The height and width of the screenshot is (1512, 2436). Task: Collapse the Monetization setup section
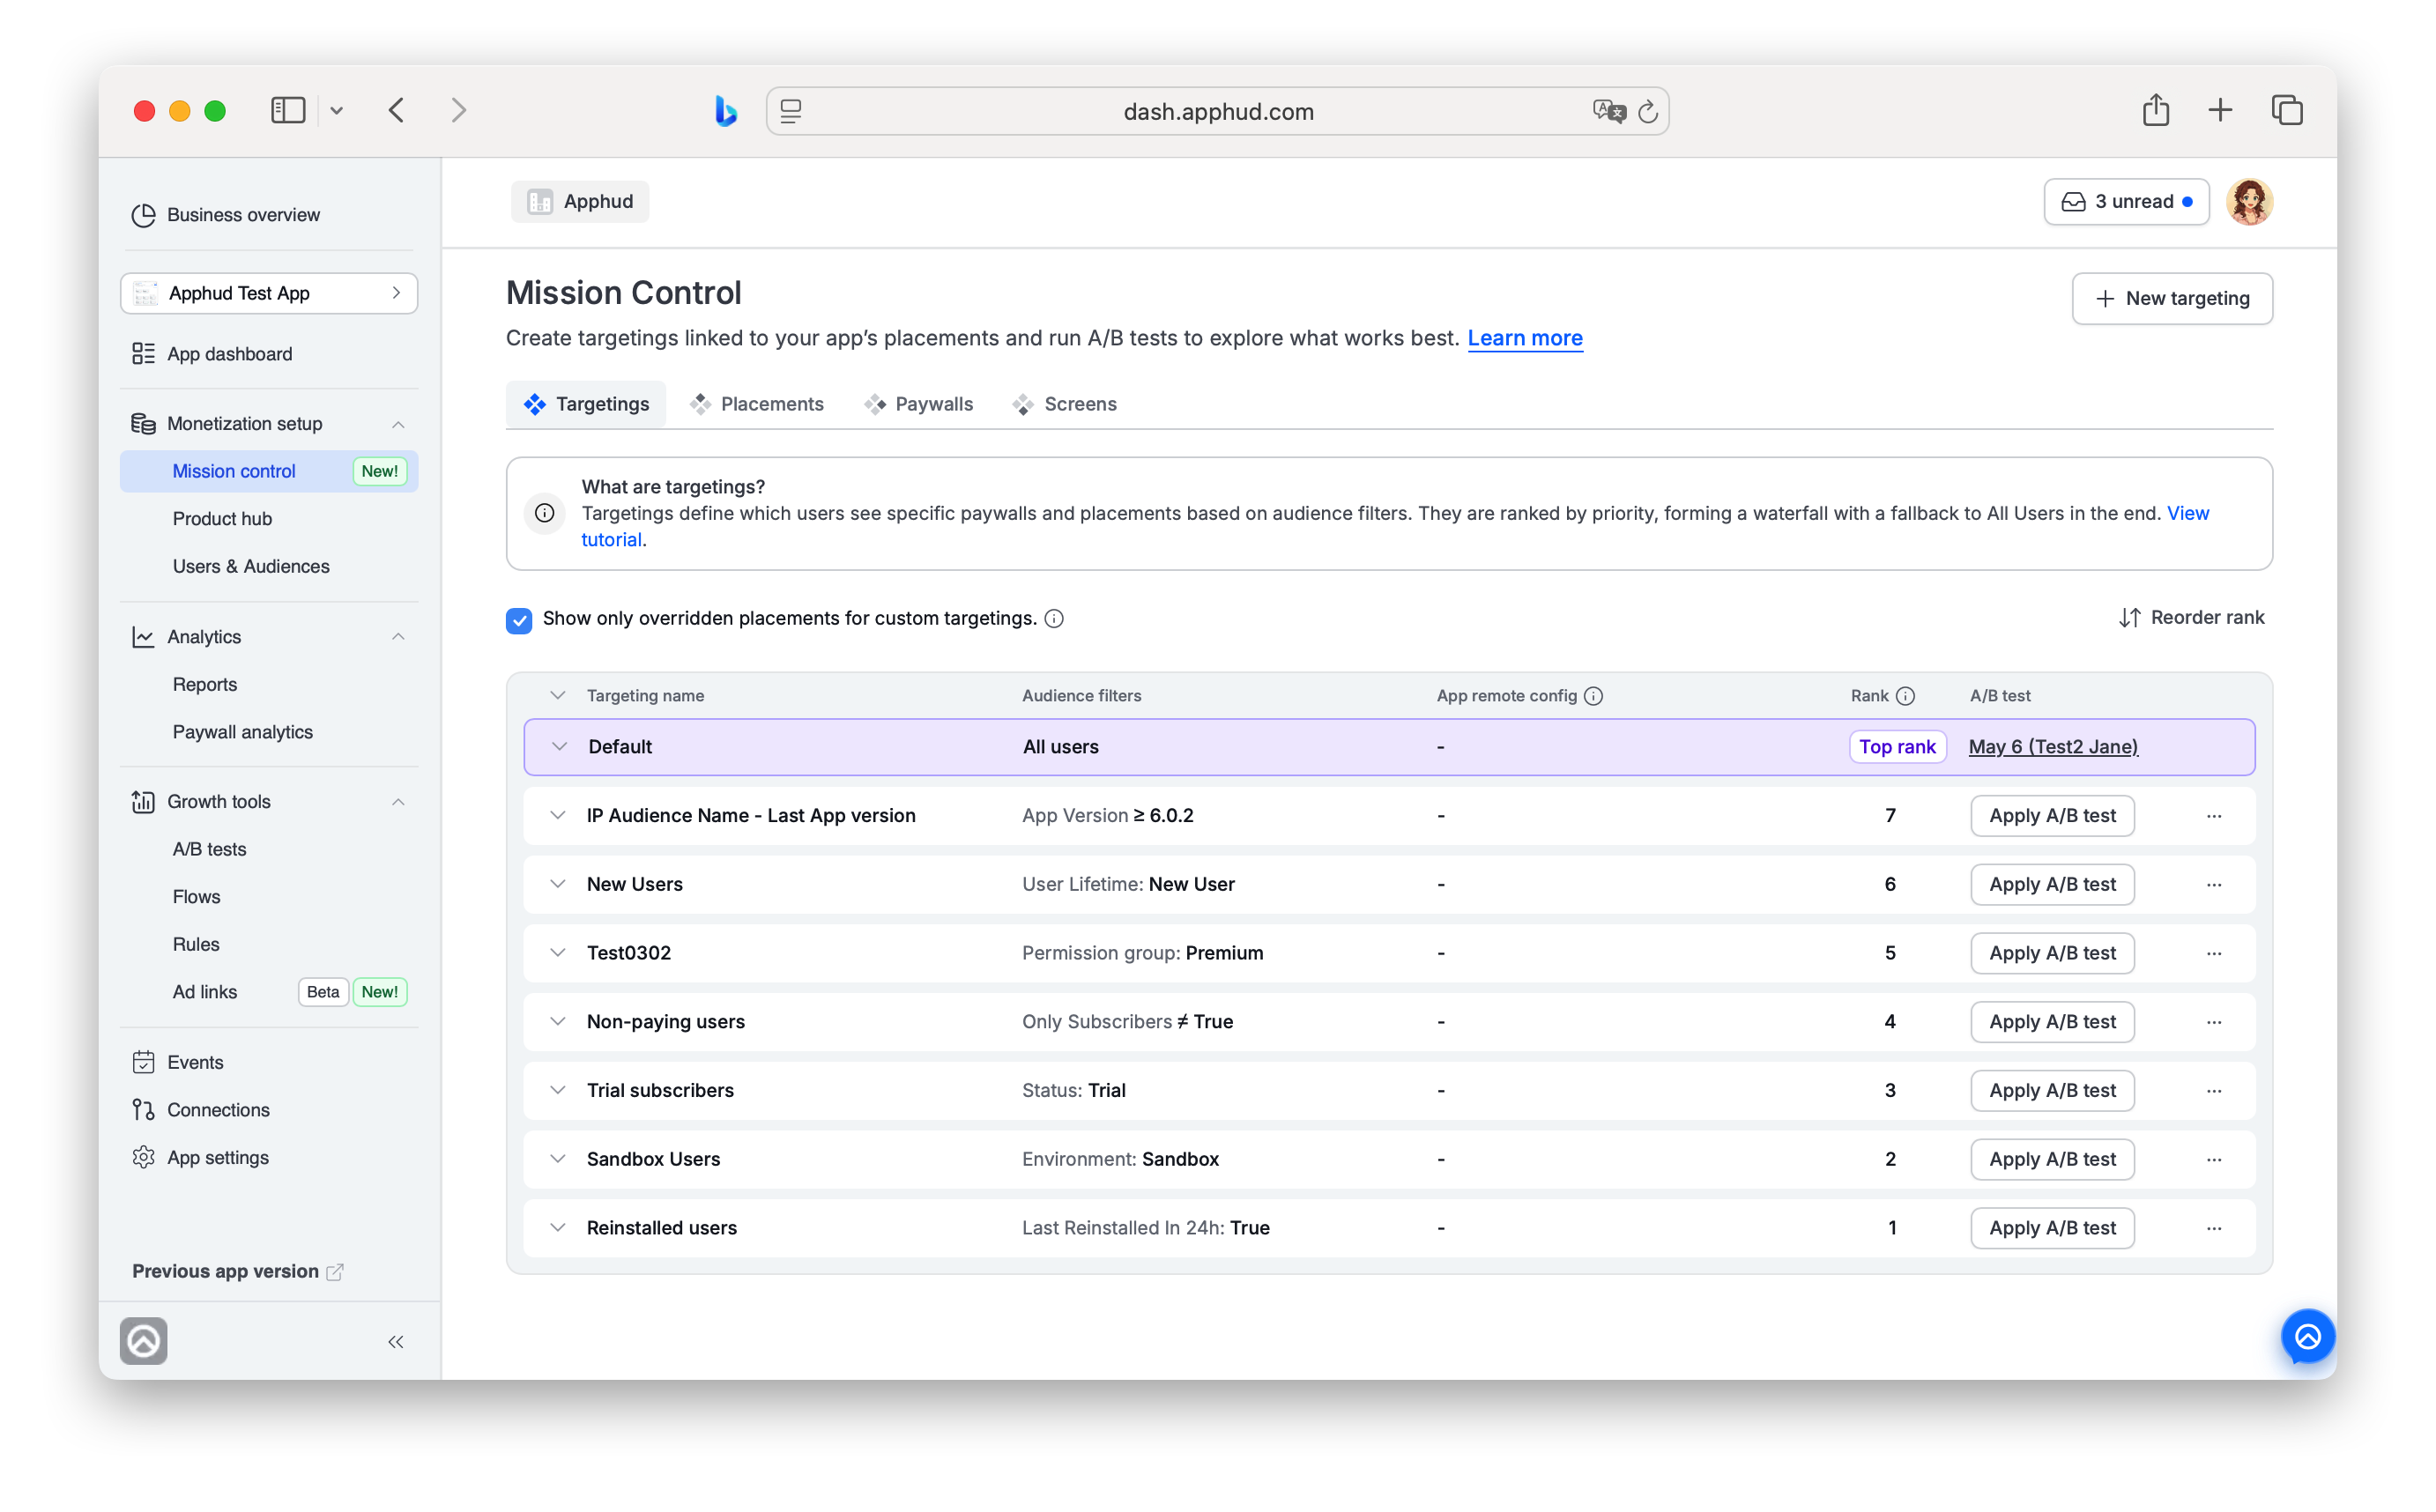[398, 425]
